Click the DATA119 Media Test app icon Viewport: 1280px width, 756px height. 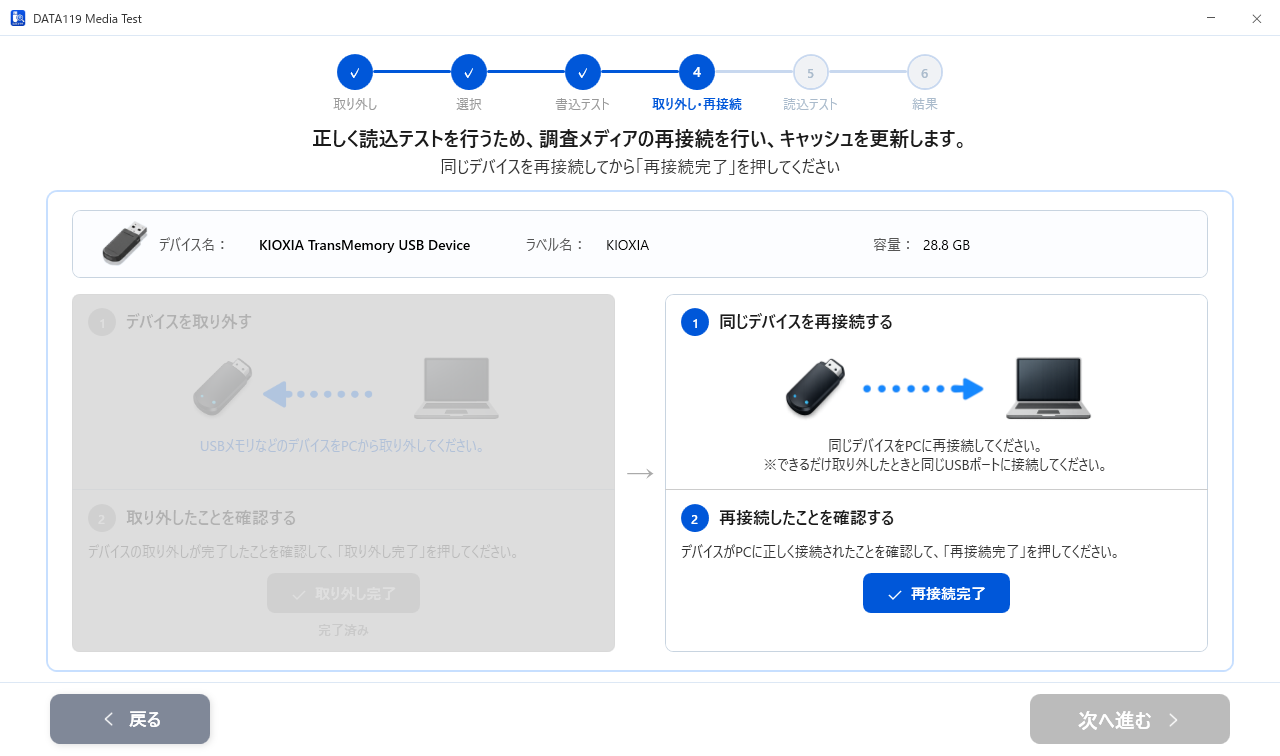click(x=18, y=18)
